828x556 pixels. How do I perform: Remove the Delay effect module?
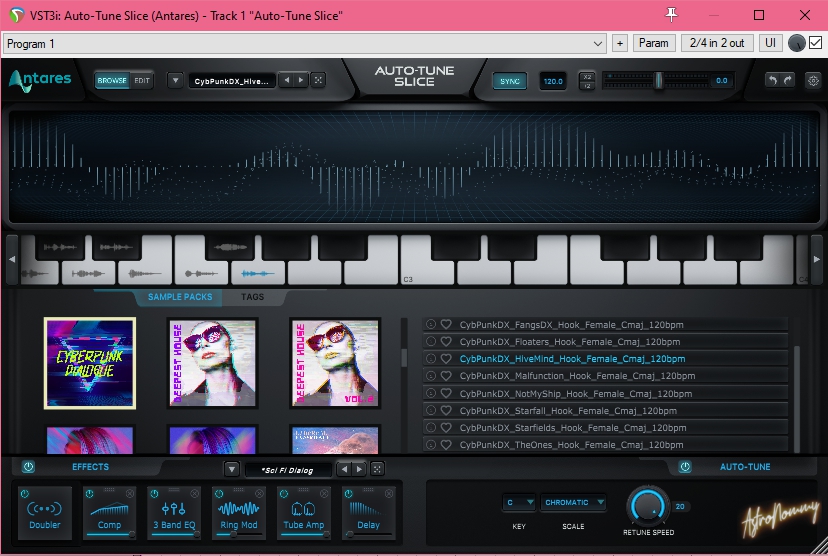click(389, 493)
